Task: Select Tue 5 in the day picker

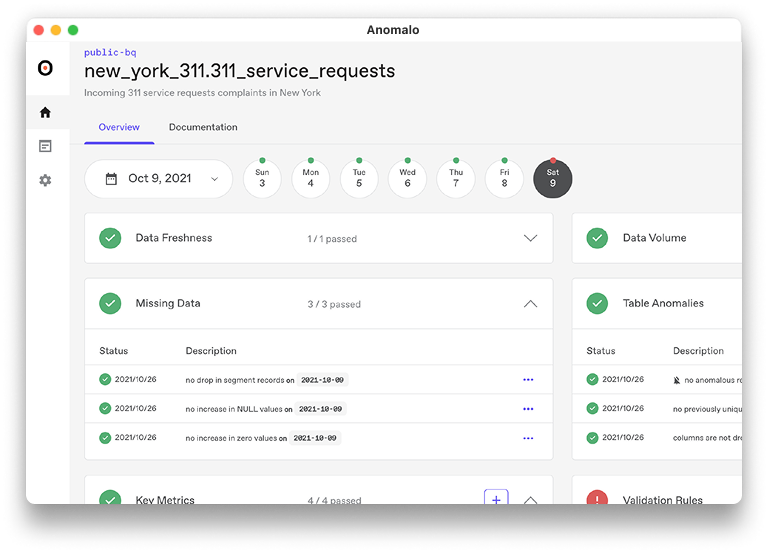Action: (359, 179)
